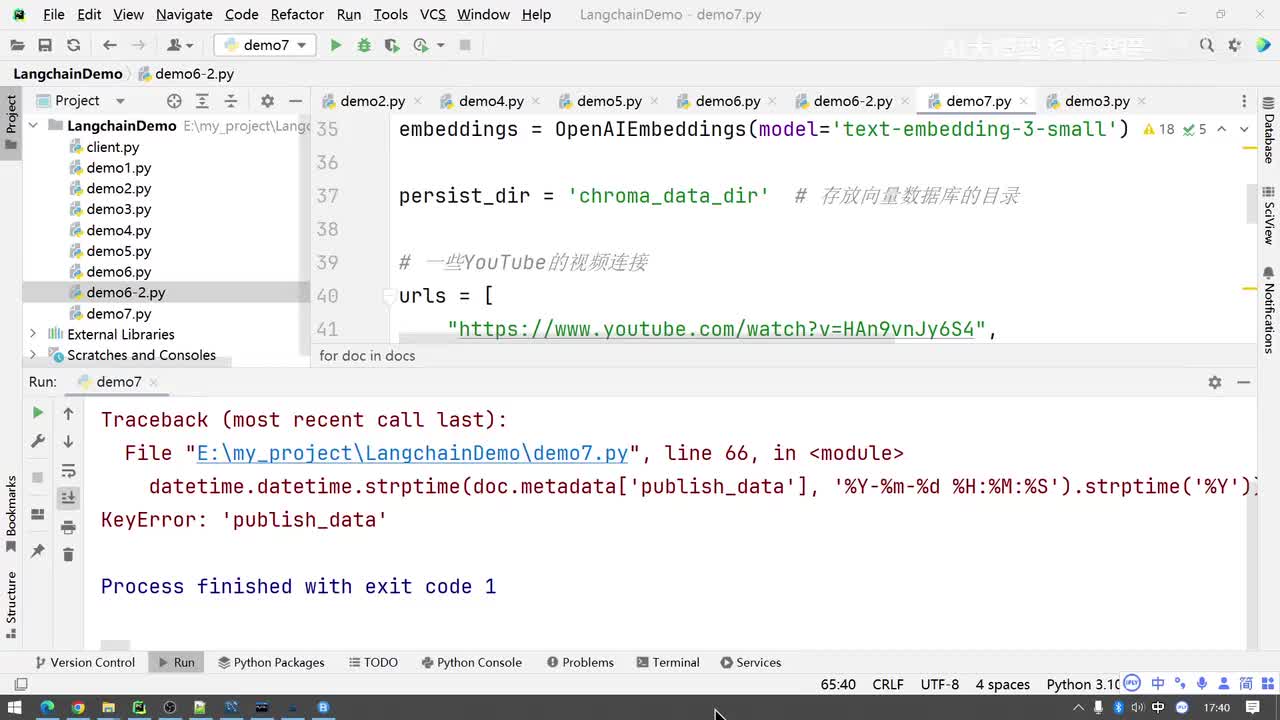Open the demo7 run configuration dropdown

coord(266,45)
